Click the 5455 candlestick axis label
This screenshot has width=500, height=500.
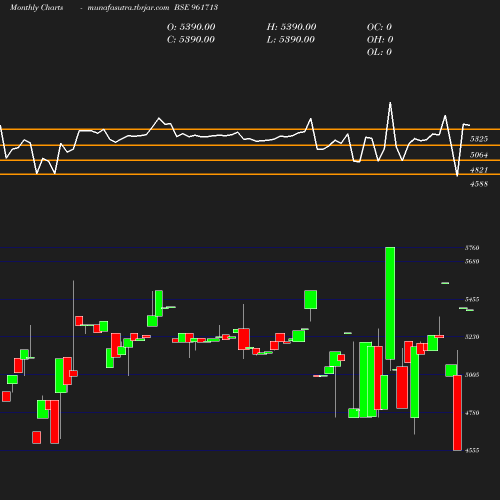tap(472, 299)
